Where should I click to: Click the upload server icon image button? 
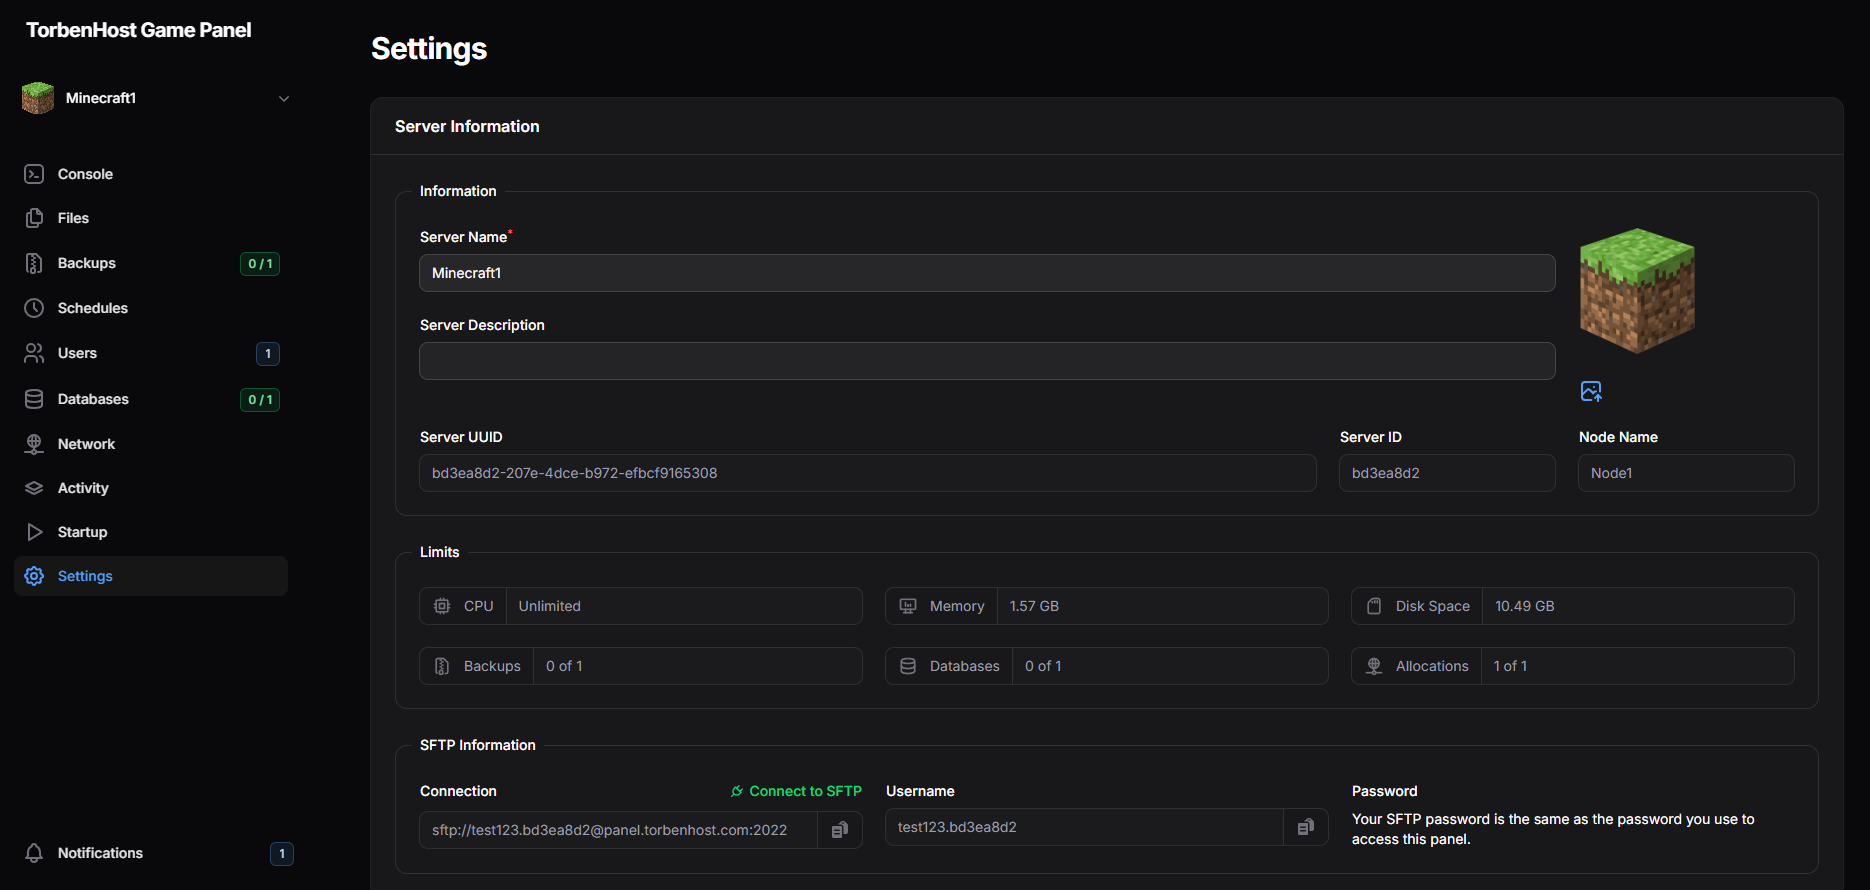1591,391
